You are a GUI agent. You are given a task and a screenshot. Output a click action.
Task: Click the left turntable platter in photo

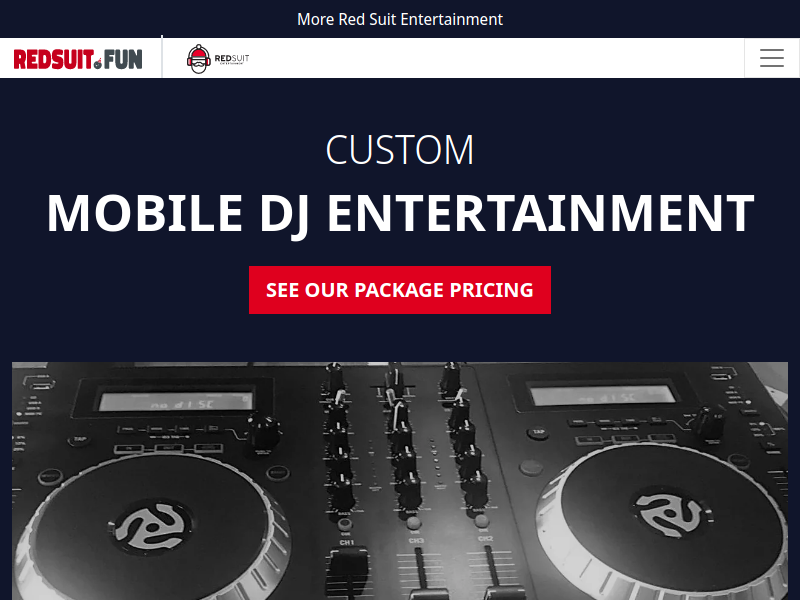[153, 528]
